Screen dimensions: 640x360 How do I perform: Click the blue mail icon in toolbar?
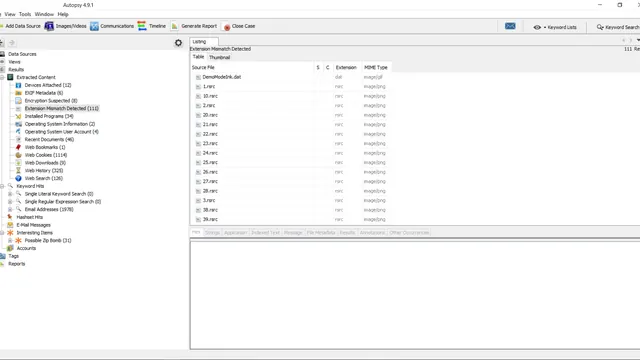[510, 26]
